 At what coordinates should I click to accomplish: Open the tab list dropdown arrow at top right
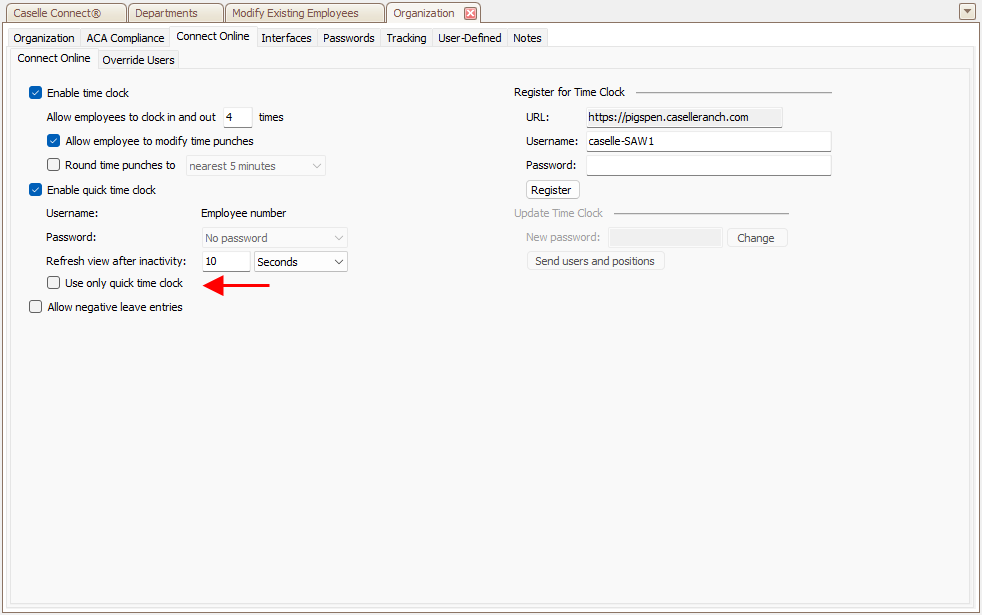(966, 12)
